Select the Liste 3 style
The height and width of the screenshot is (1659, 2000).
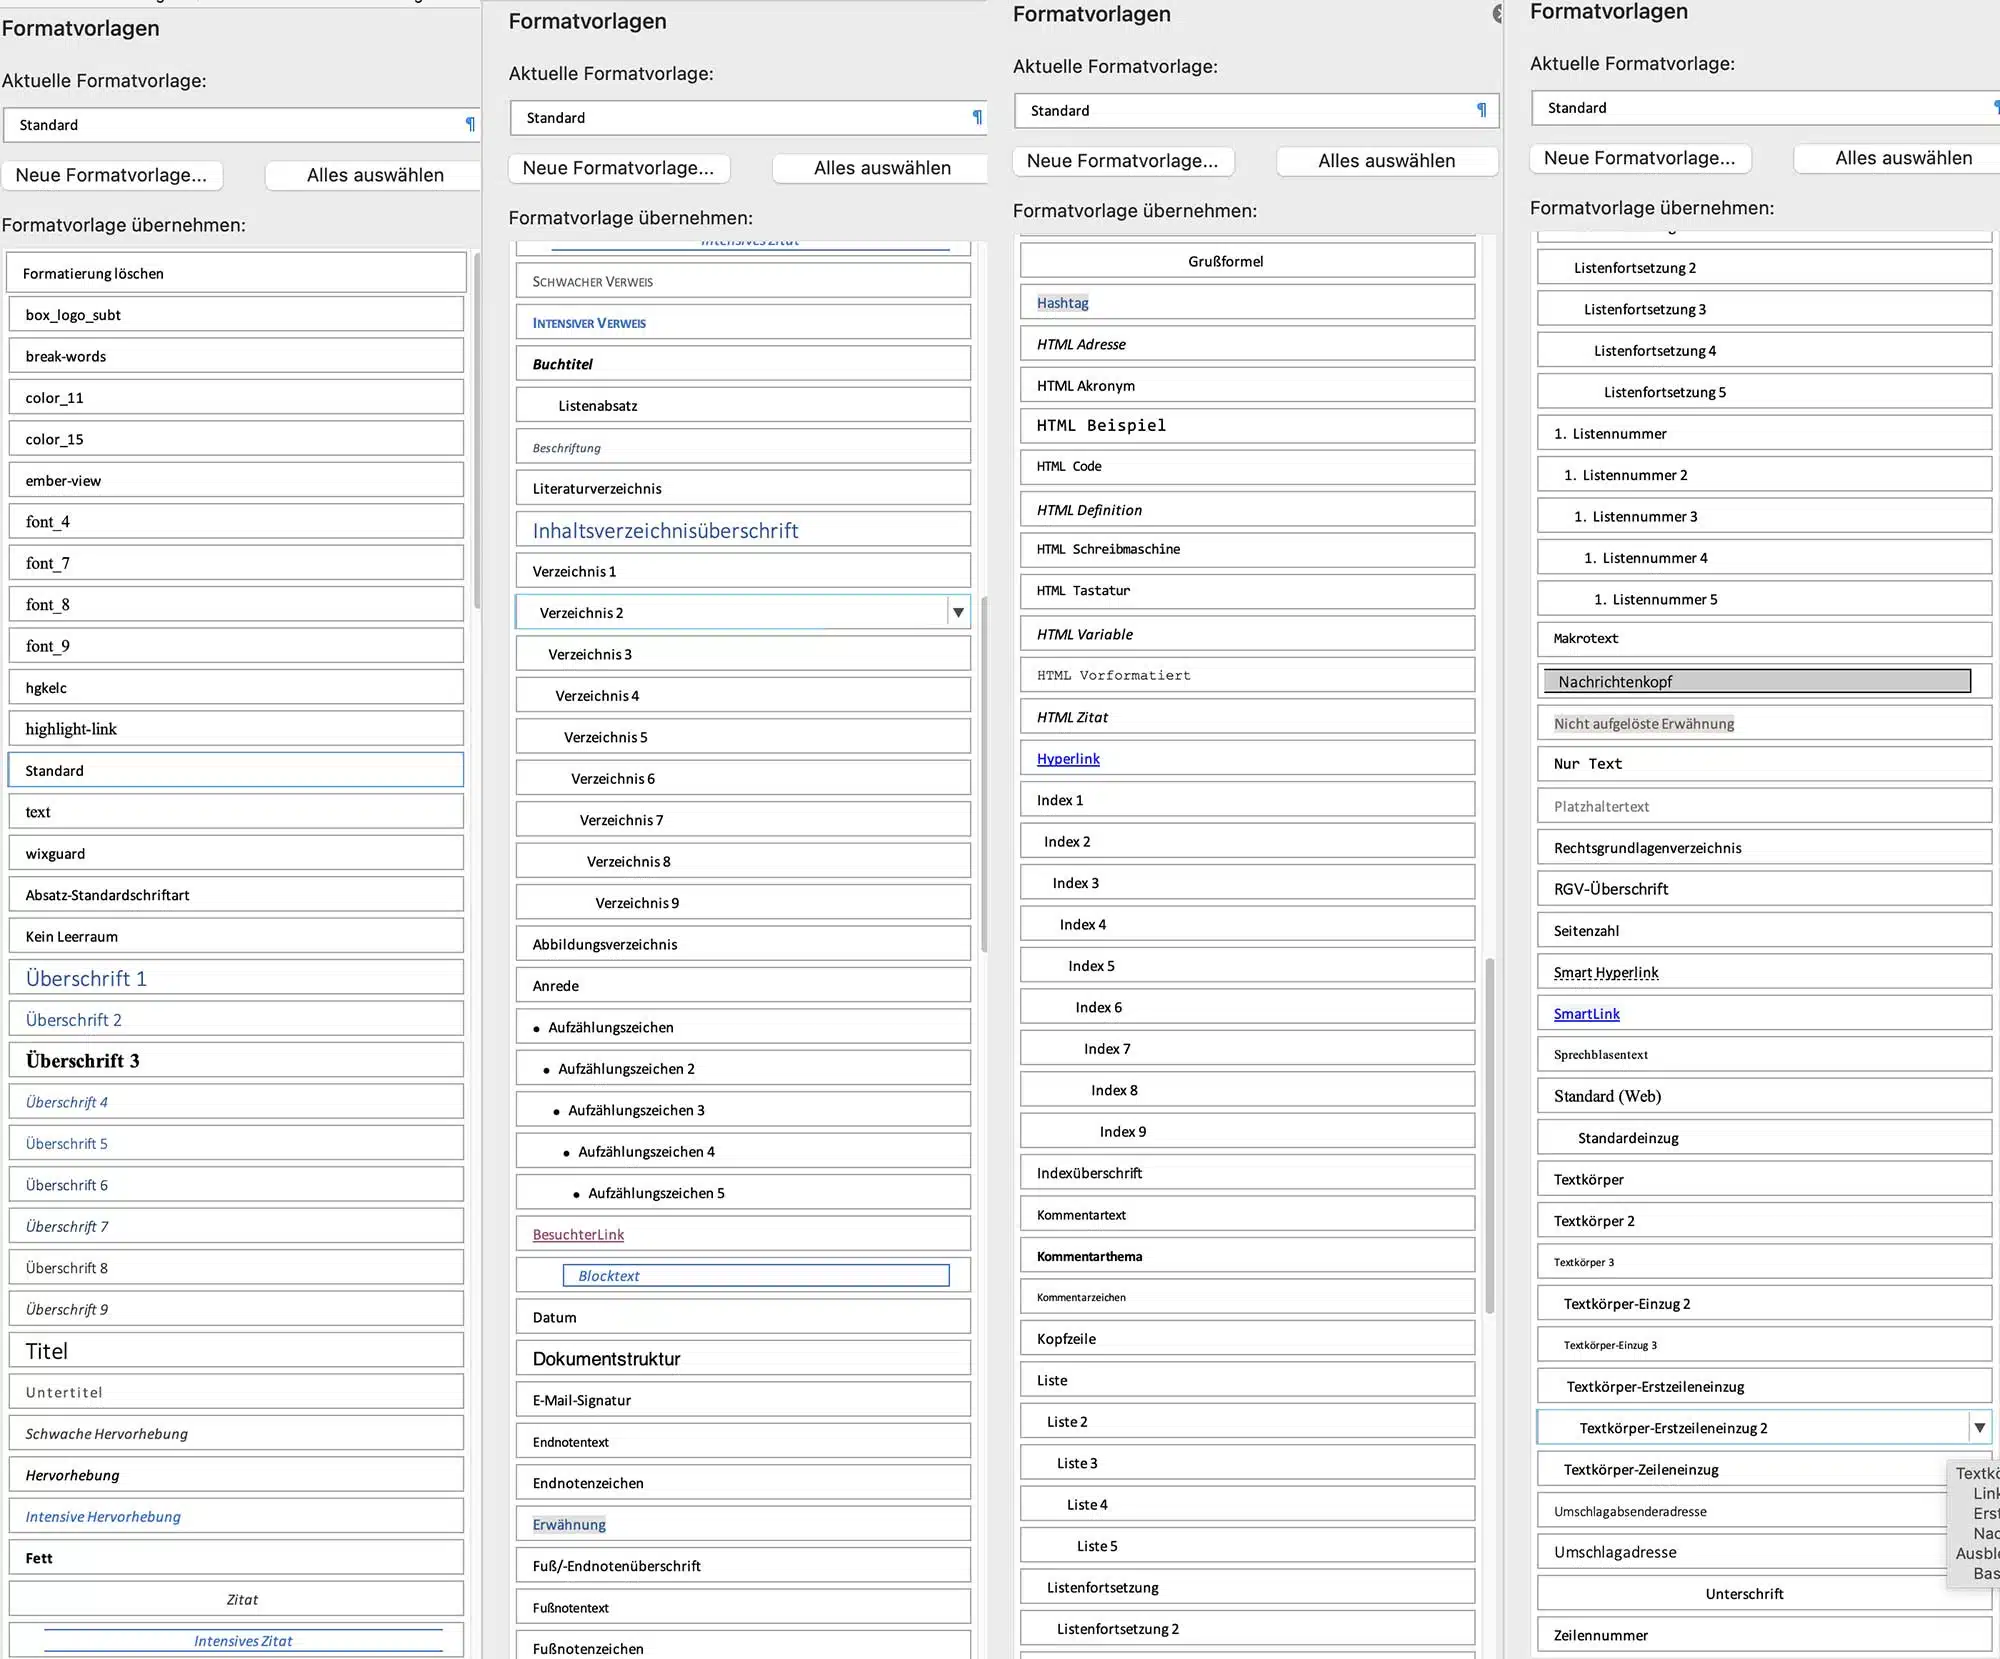(1247, 1463)
